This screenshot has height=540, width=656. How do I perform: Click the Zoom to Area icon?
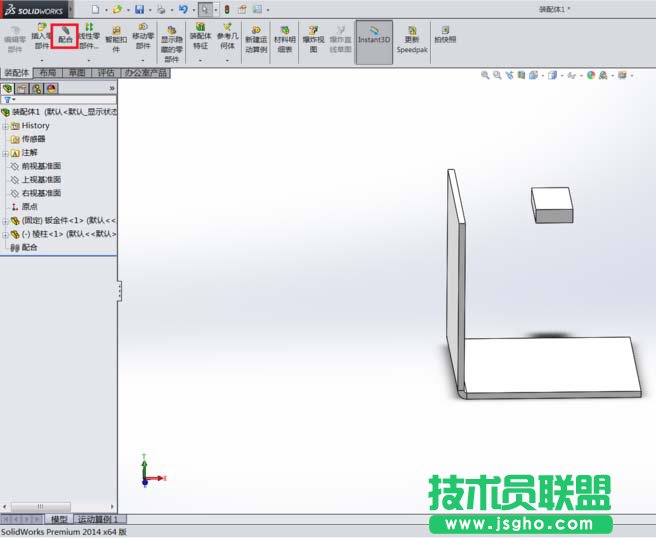click(497, 75)
